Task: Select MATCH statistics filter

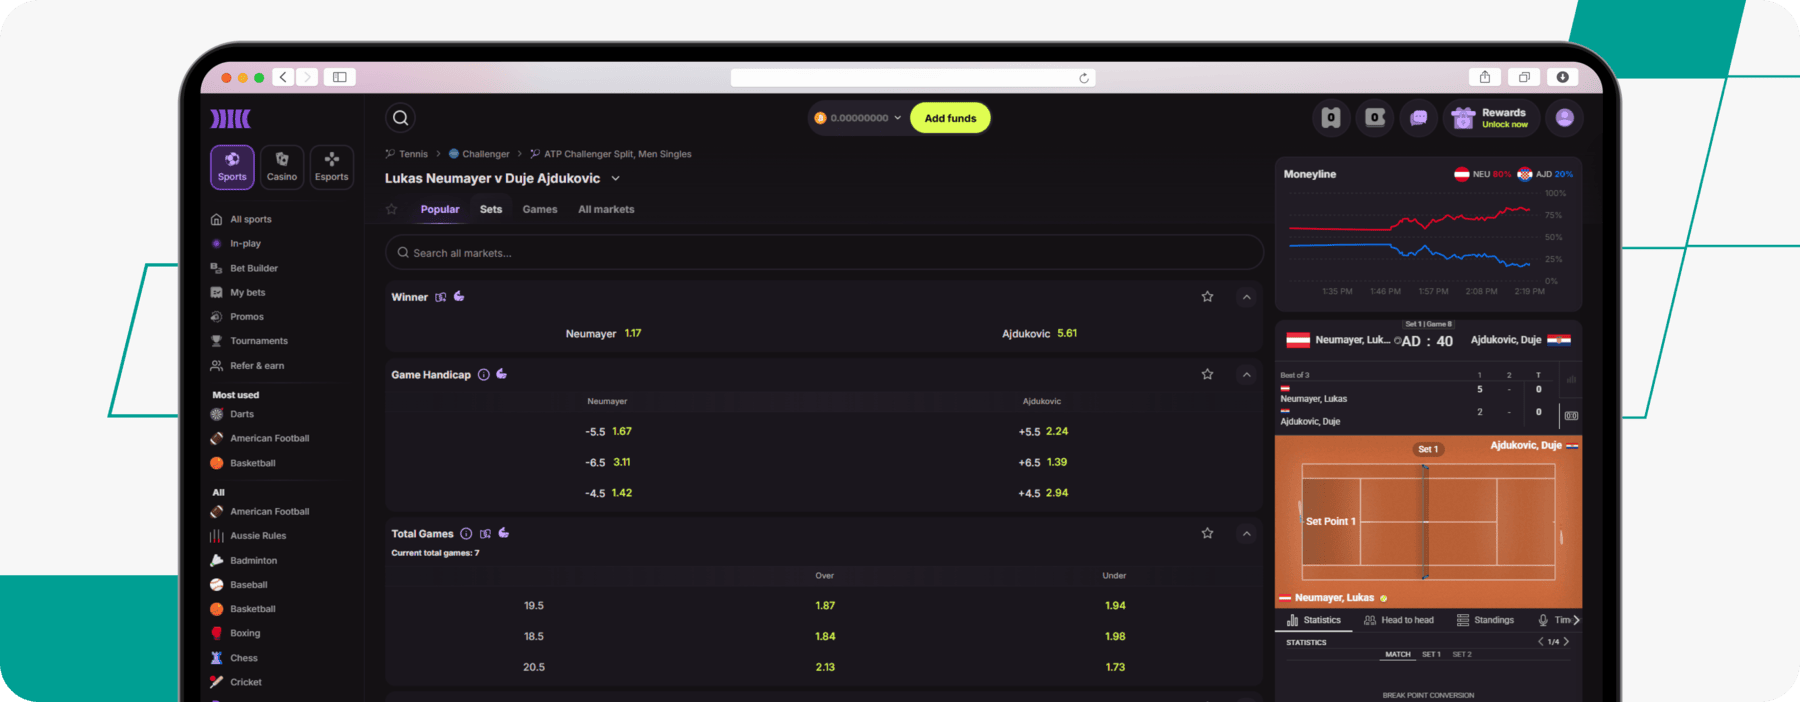Action: (x=1398, y=654)
